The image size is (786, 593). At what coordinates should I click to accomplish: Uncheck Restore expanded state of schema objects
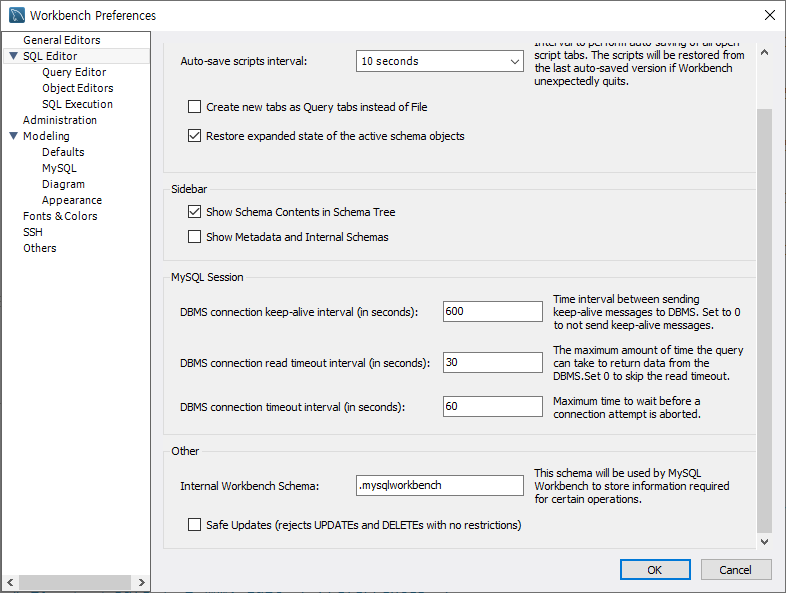194,136
